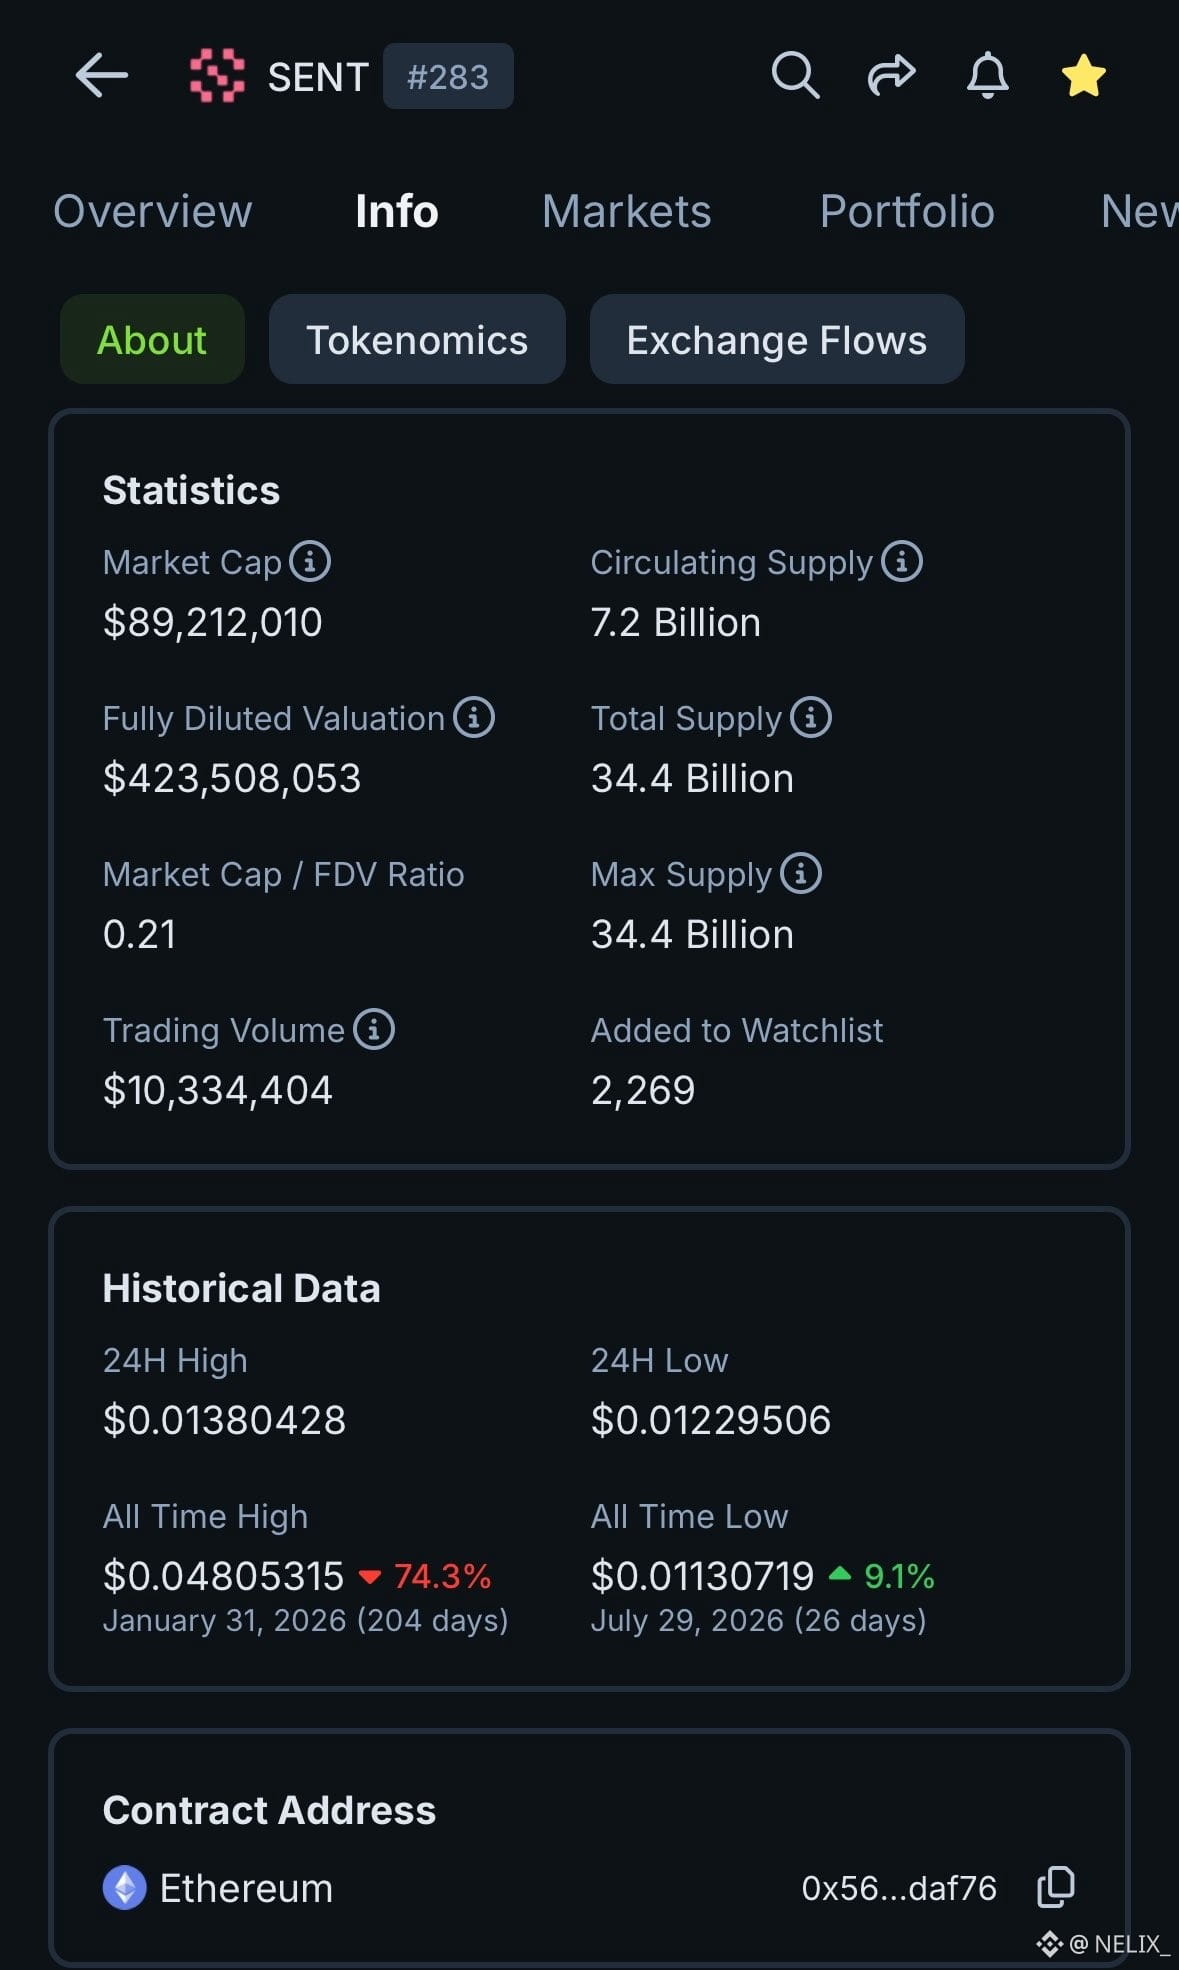1179x1970 pixels.
Task: Show Market Cap info tooltip icon
Action: 310,561
